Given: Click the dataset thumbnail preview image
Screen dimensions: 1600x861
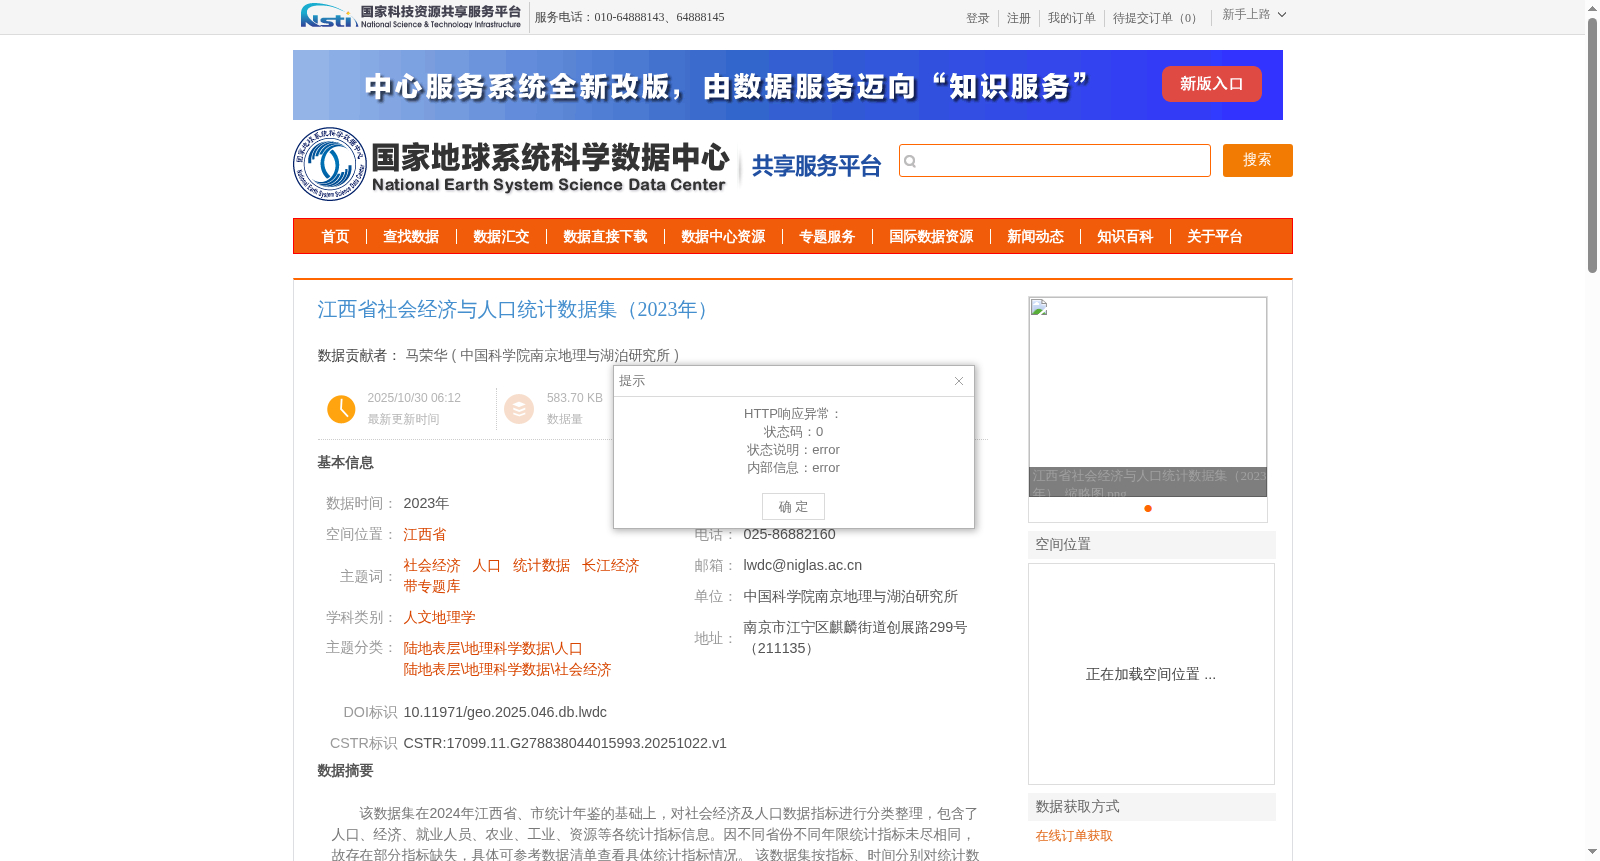Looking at the screenshot, I should [x=1148, y=397].
